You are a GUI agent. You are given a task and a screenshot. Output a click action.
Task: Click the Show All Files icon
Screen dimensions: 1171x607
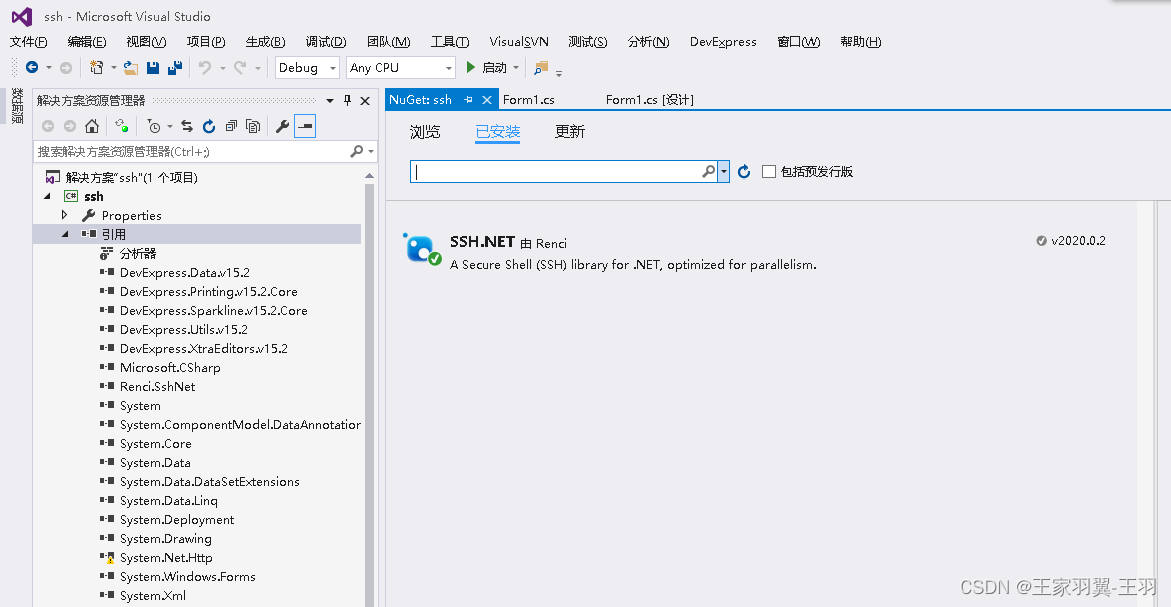coord(253,126)
